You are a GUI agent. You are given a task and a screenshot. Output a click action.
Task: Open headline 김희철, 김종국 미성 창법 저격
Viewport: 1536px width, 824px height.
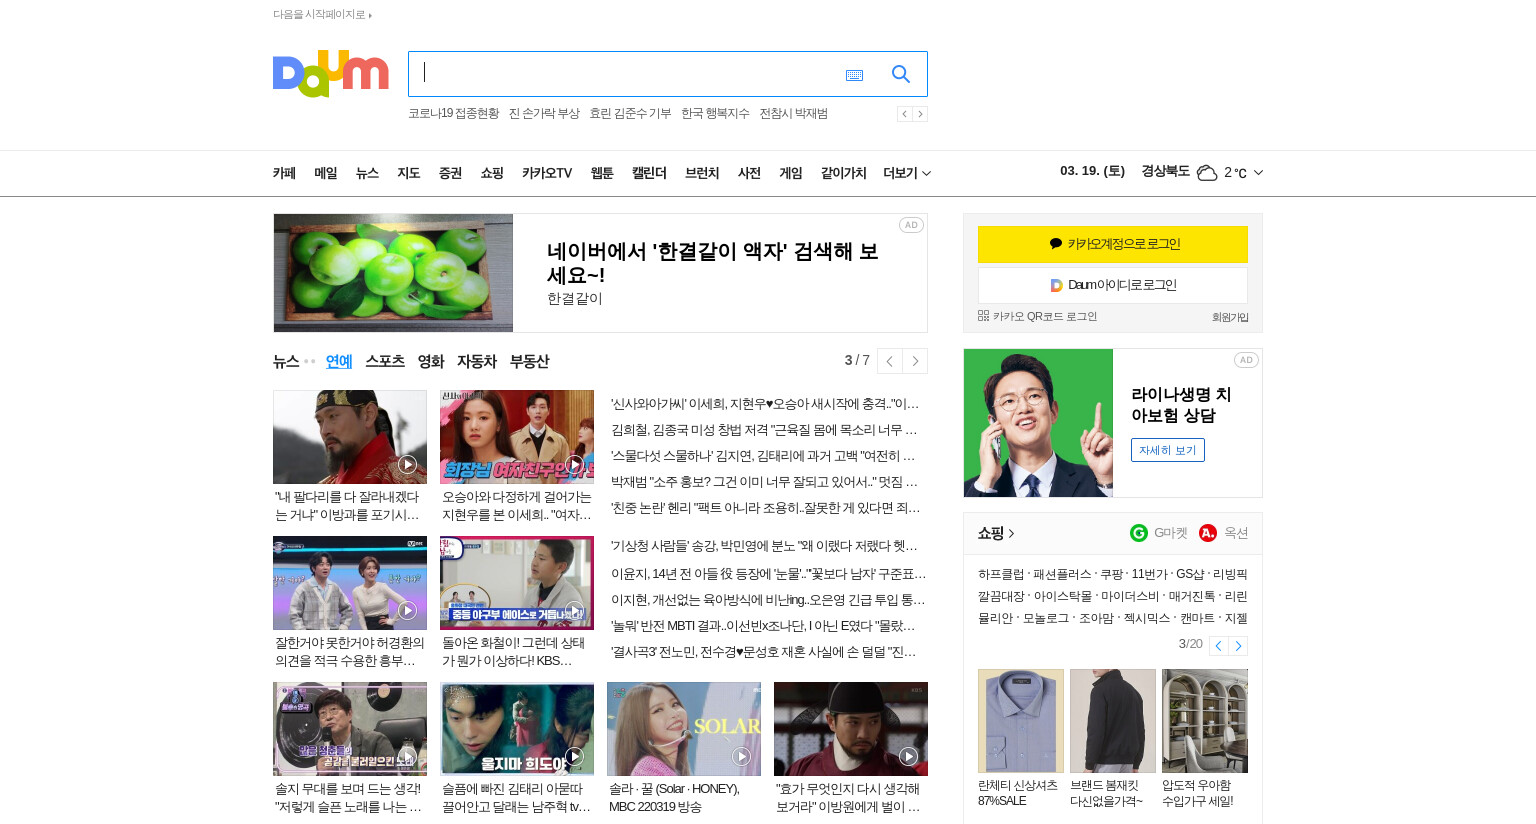click(765, 430)
